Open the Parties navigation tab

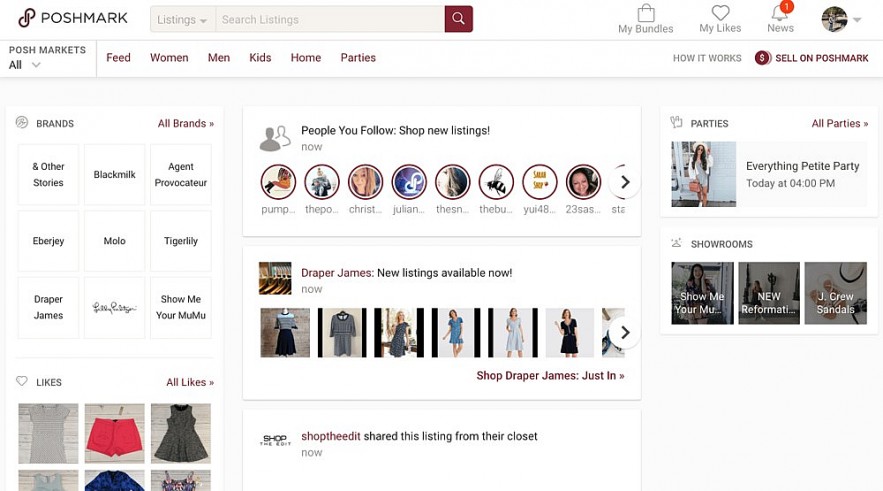358,58
